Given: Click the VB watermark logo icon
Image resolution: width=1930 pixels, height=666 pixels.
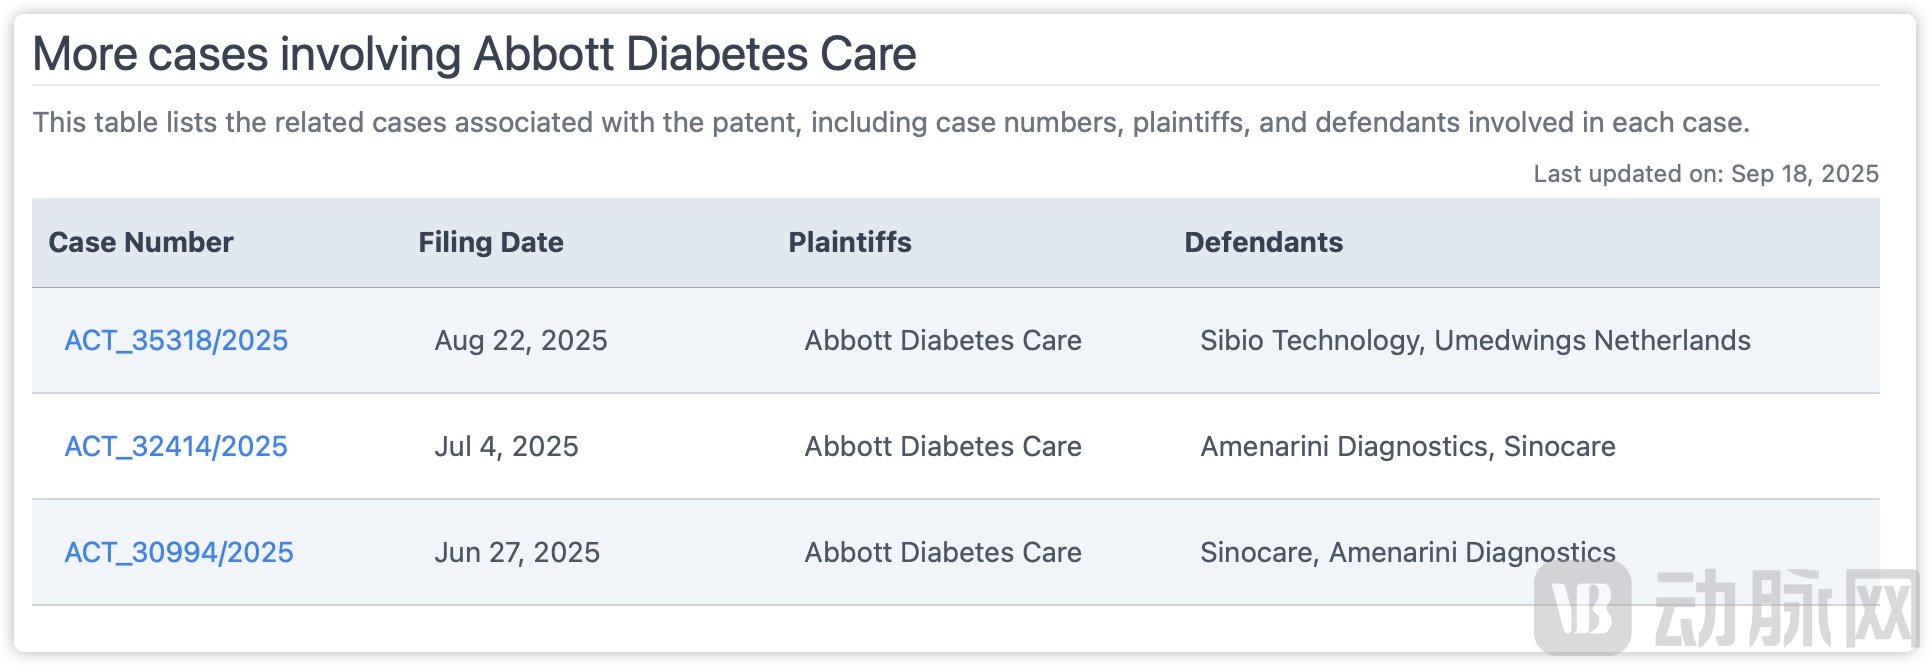Looking at the screenshot, I should pos(1583,608).
